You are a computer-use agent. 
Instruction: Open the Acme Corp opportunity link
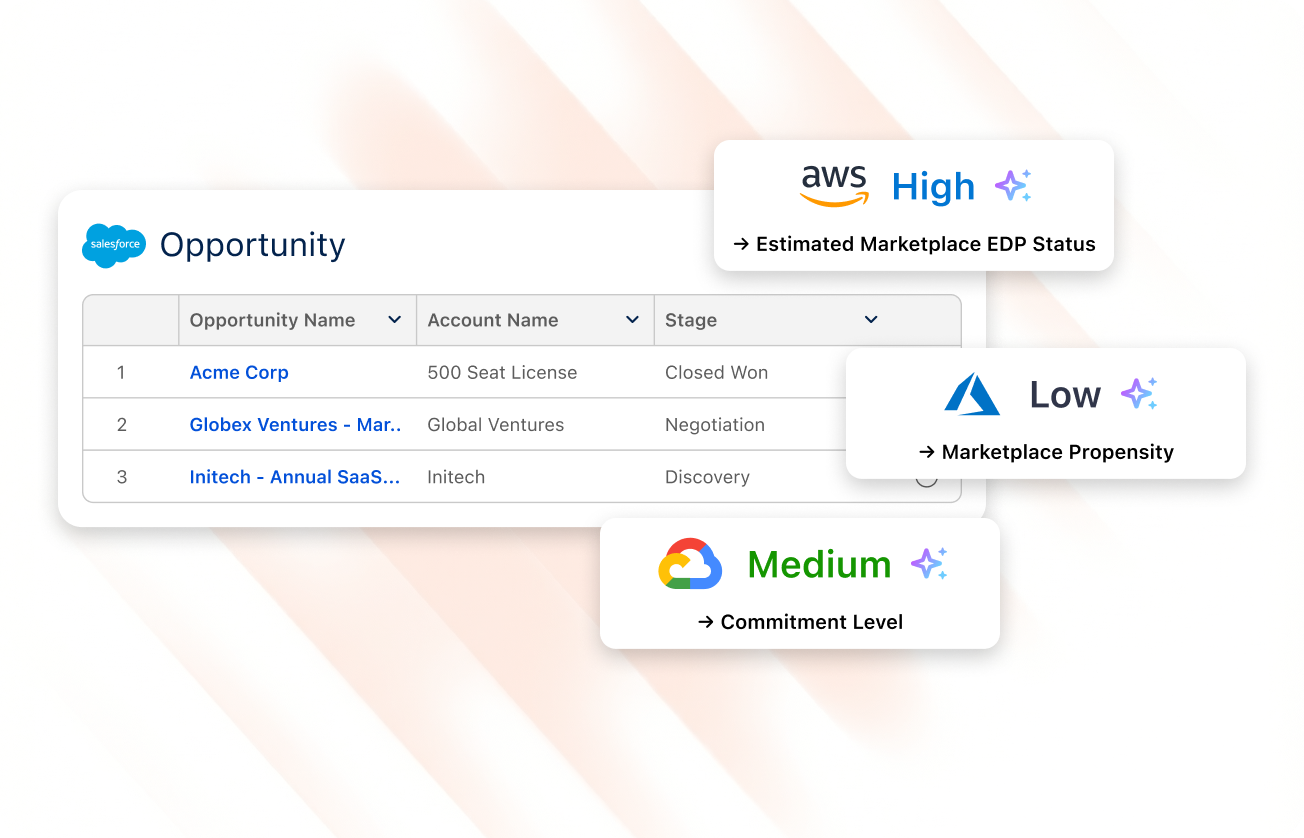(239, 373)
